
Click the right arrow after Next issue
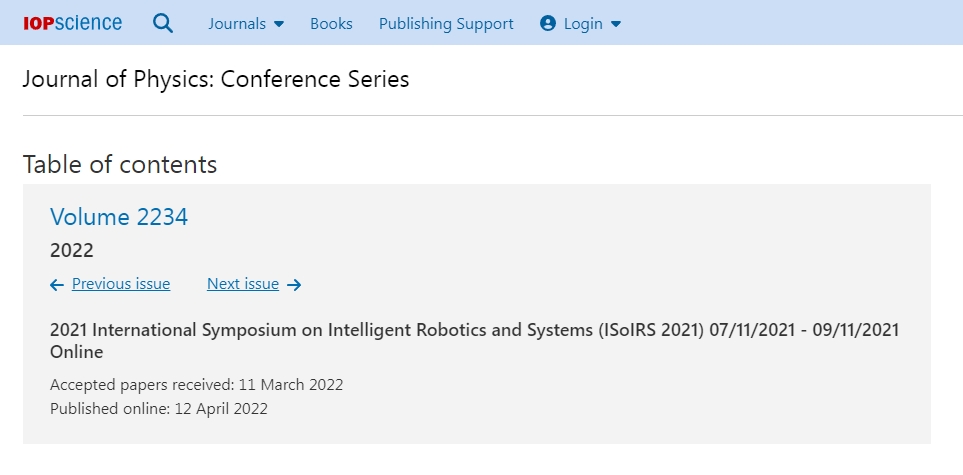(294, 285)
